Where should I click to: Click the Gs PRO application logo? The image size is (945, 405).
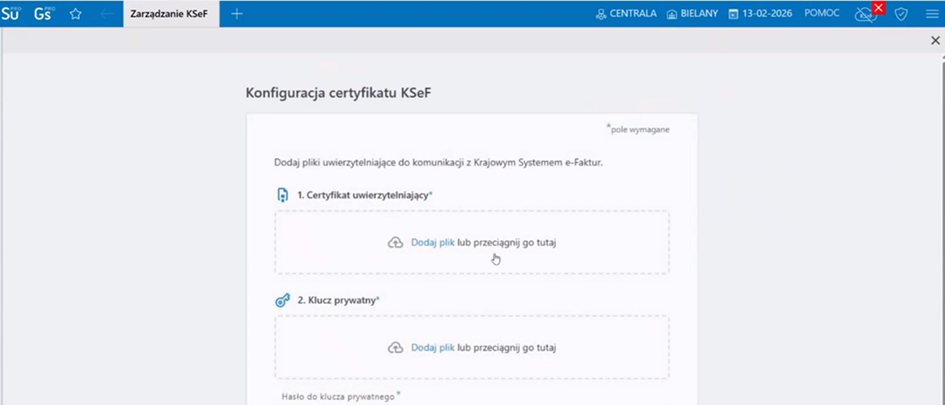[x=43, y=14]
